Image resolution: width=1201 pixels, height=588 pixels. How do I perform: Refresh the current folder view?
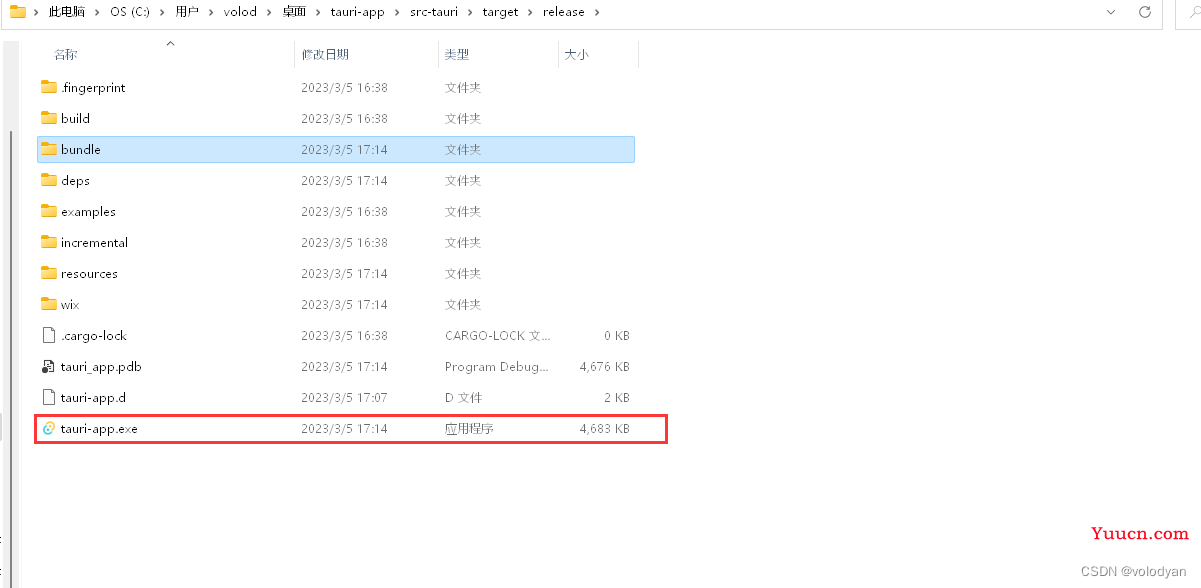(1145, 12)
